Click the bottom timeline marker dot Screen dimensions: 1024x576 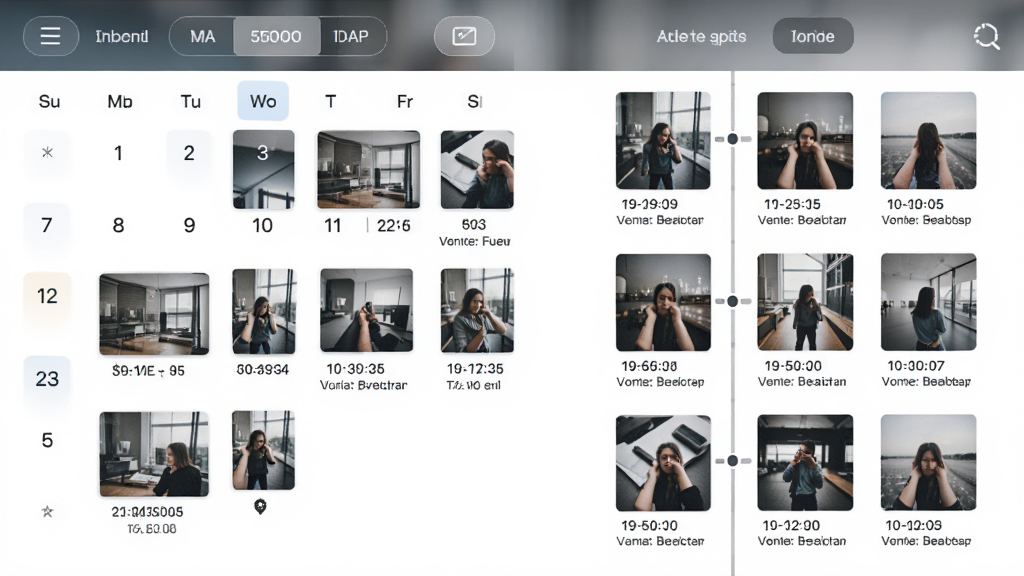pos(733,460)
